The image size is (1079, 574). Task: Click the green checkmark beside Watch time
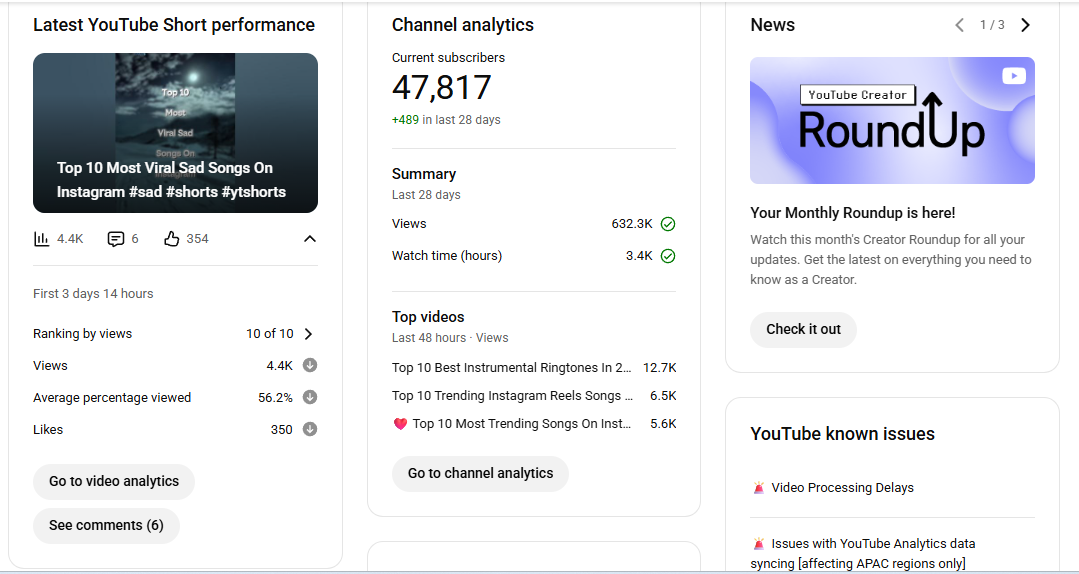[x=668, y=256]
